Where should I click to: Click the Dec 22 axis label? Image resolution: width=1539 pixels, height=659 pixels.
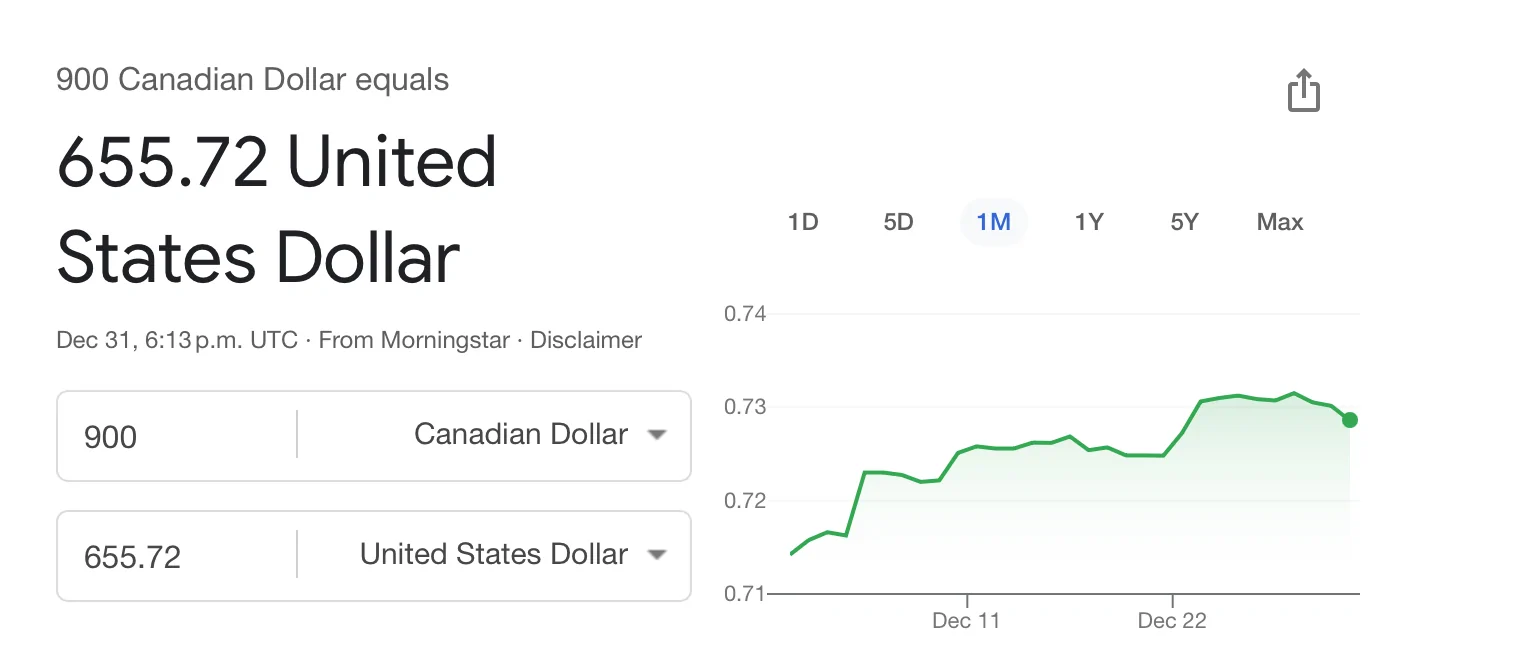click(x=1172, y=621)
